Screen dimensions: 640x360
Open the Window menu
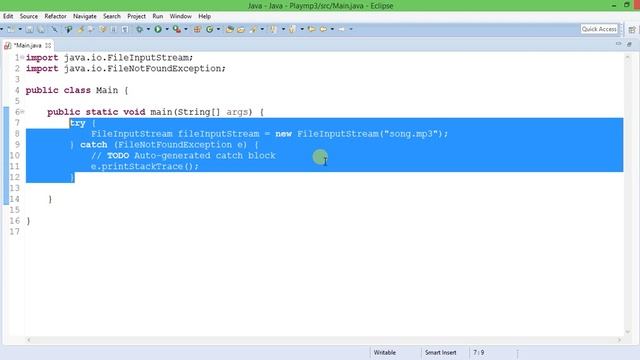point(180,16)
